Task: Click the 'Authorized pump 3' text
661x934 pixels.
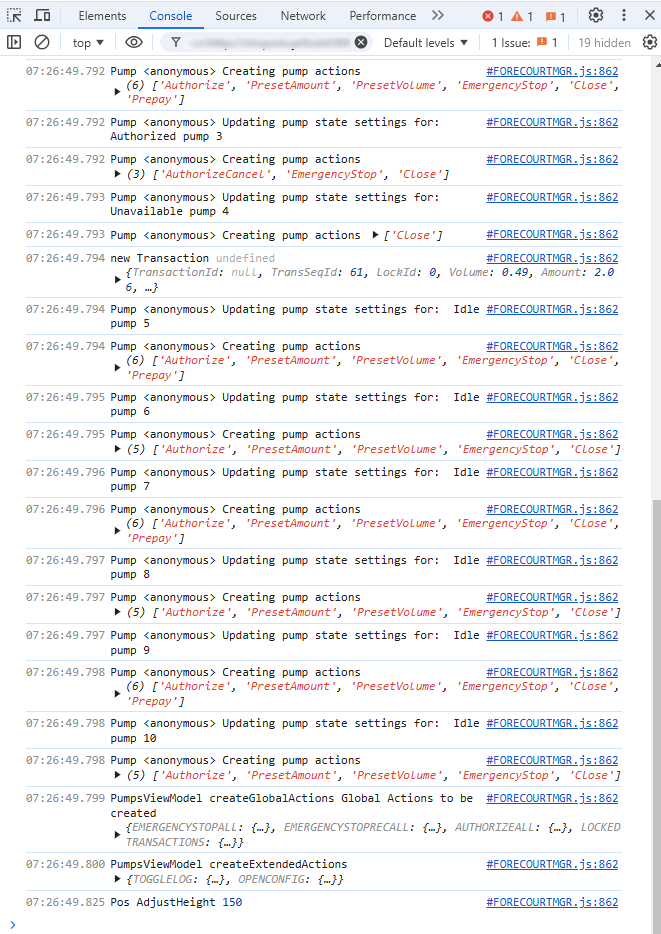Action: (166, 136)
